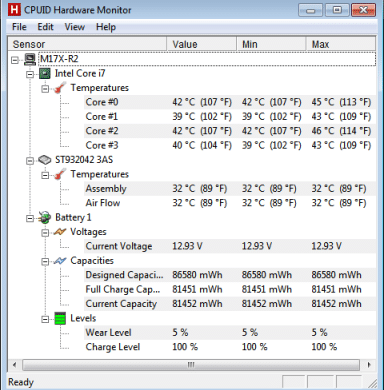This screenshot has height=390, width=384.
Task: Collapse Temperatures under ST932042 3AS
Action: pos(45,175)
